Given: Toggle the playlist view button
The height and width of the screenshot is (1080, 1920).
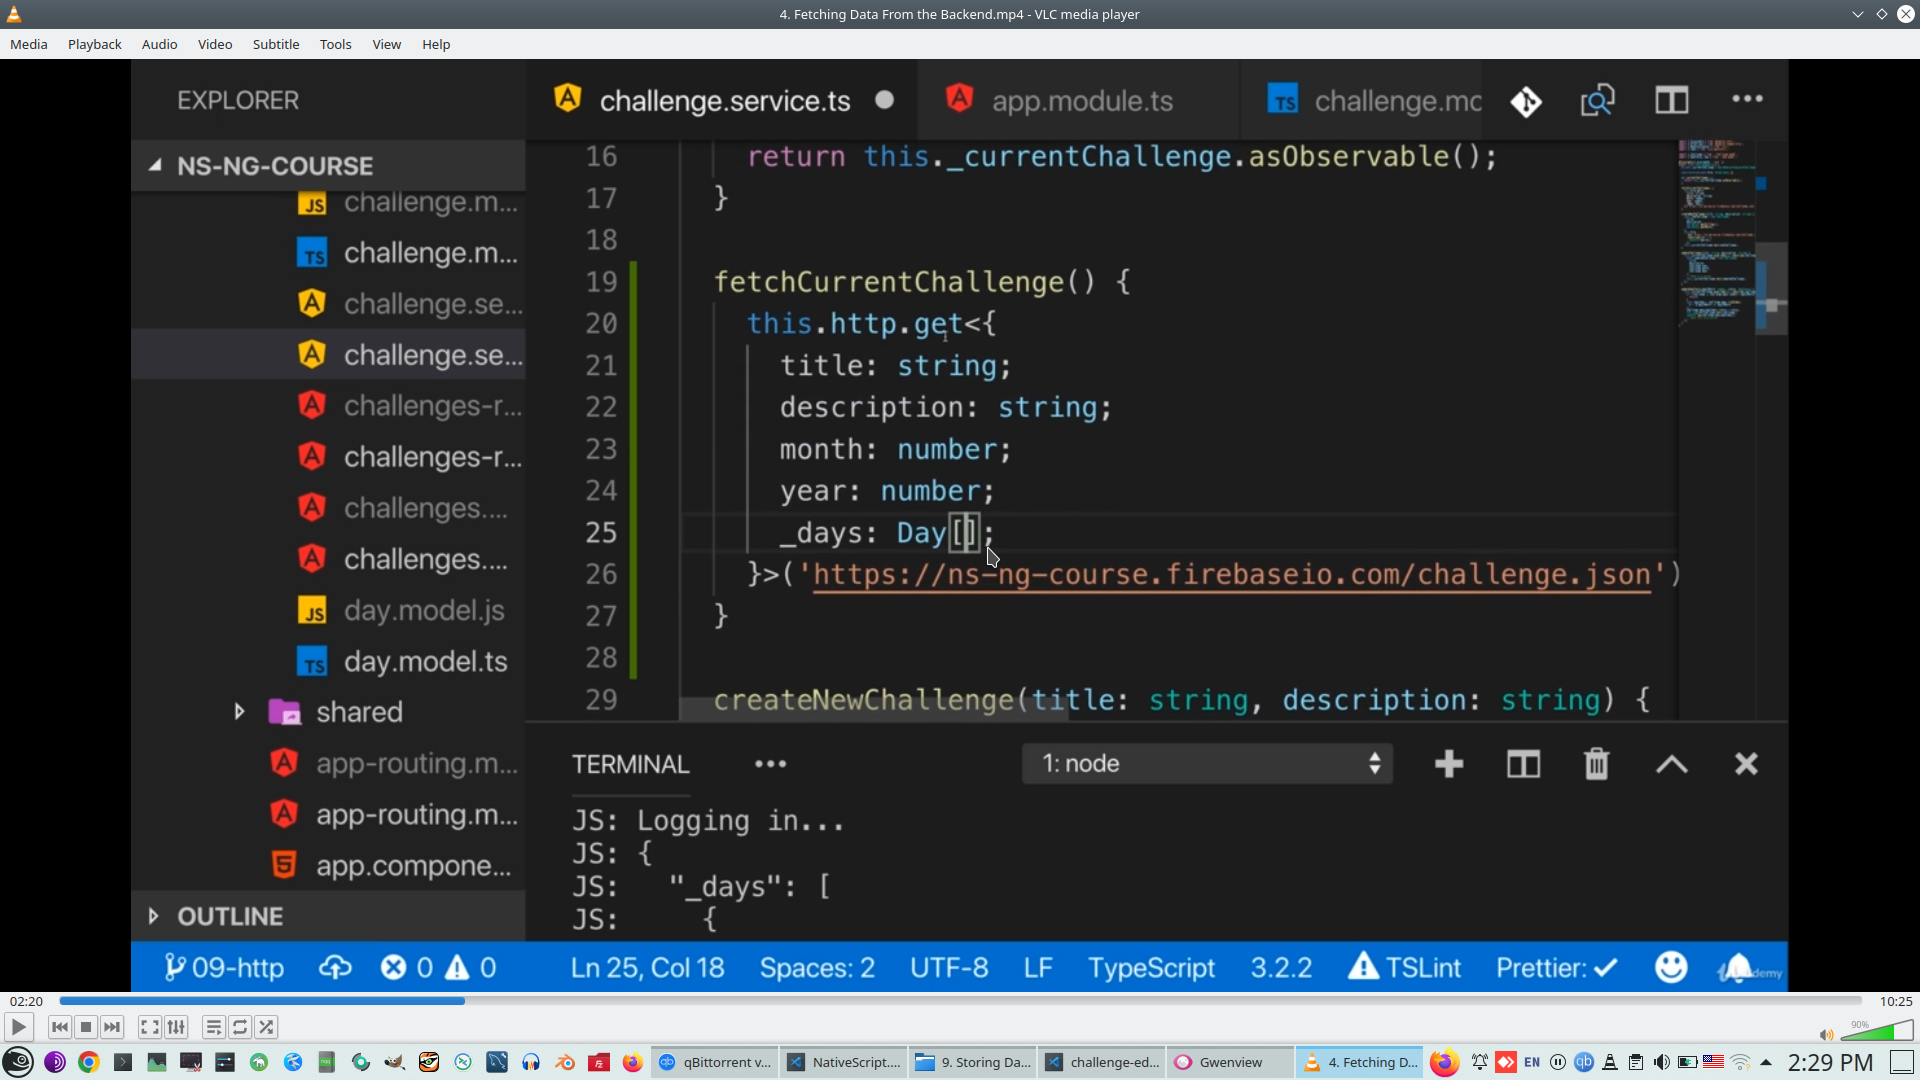Looking at the screenshot, I should pyautogui.click(x=213, y=1027).
